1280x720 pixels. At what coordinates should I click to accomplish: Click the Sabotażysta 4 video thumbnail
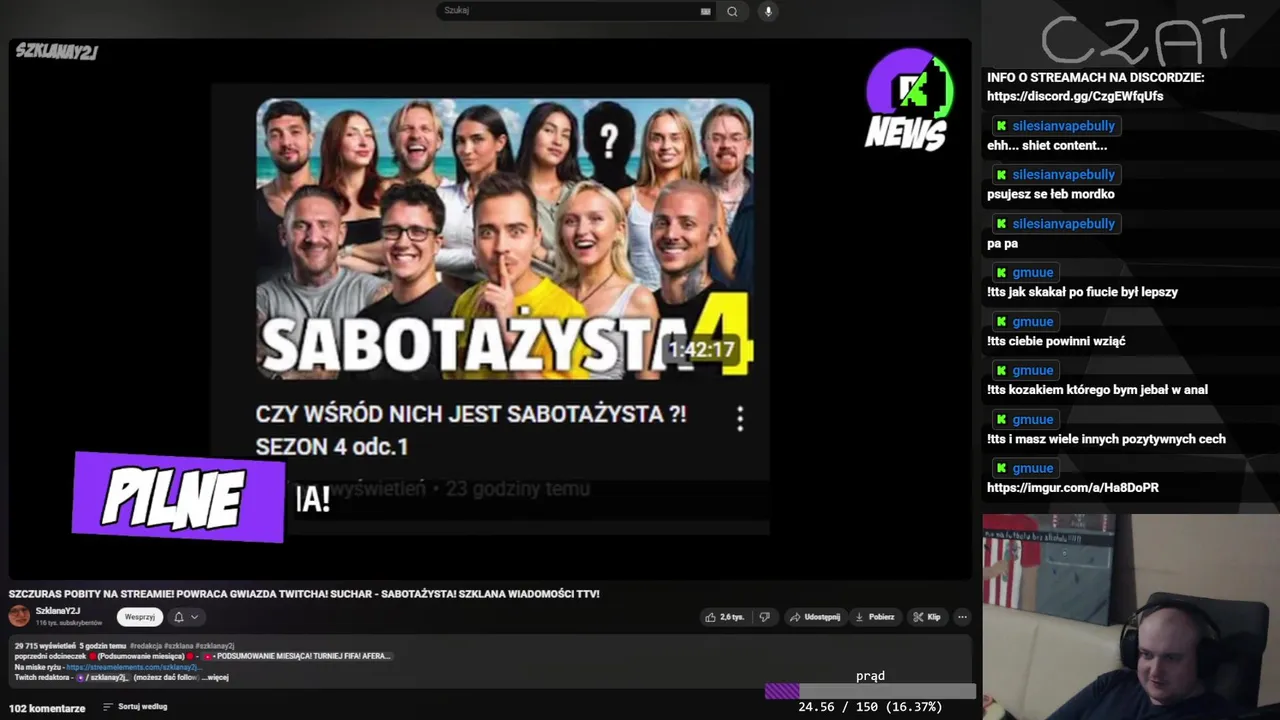tap(505, 238)
